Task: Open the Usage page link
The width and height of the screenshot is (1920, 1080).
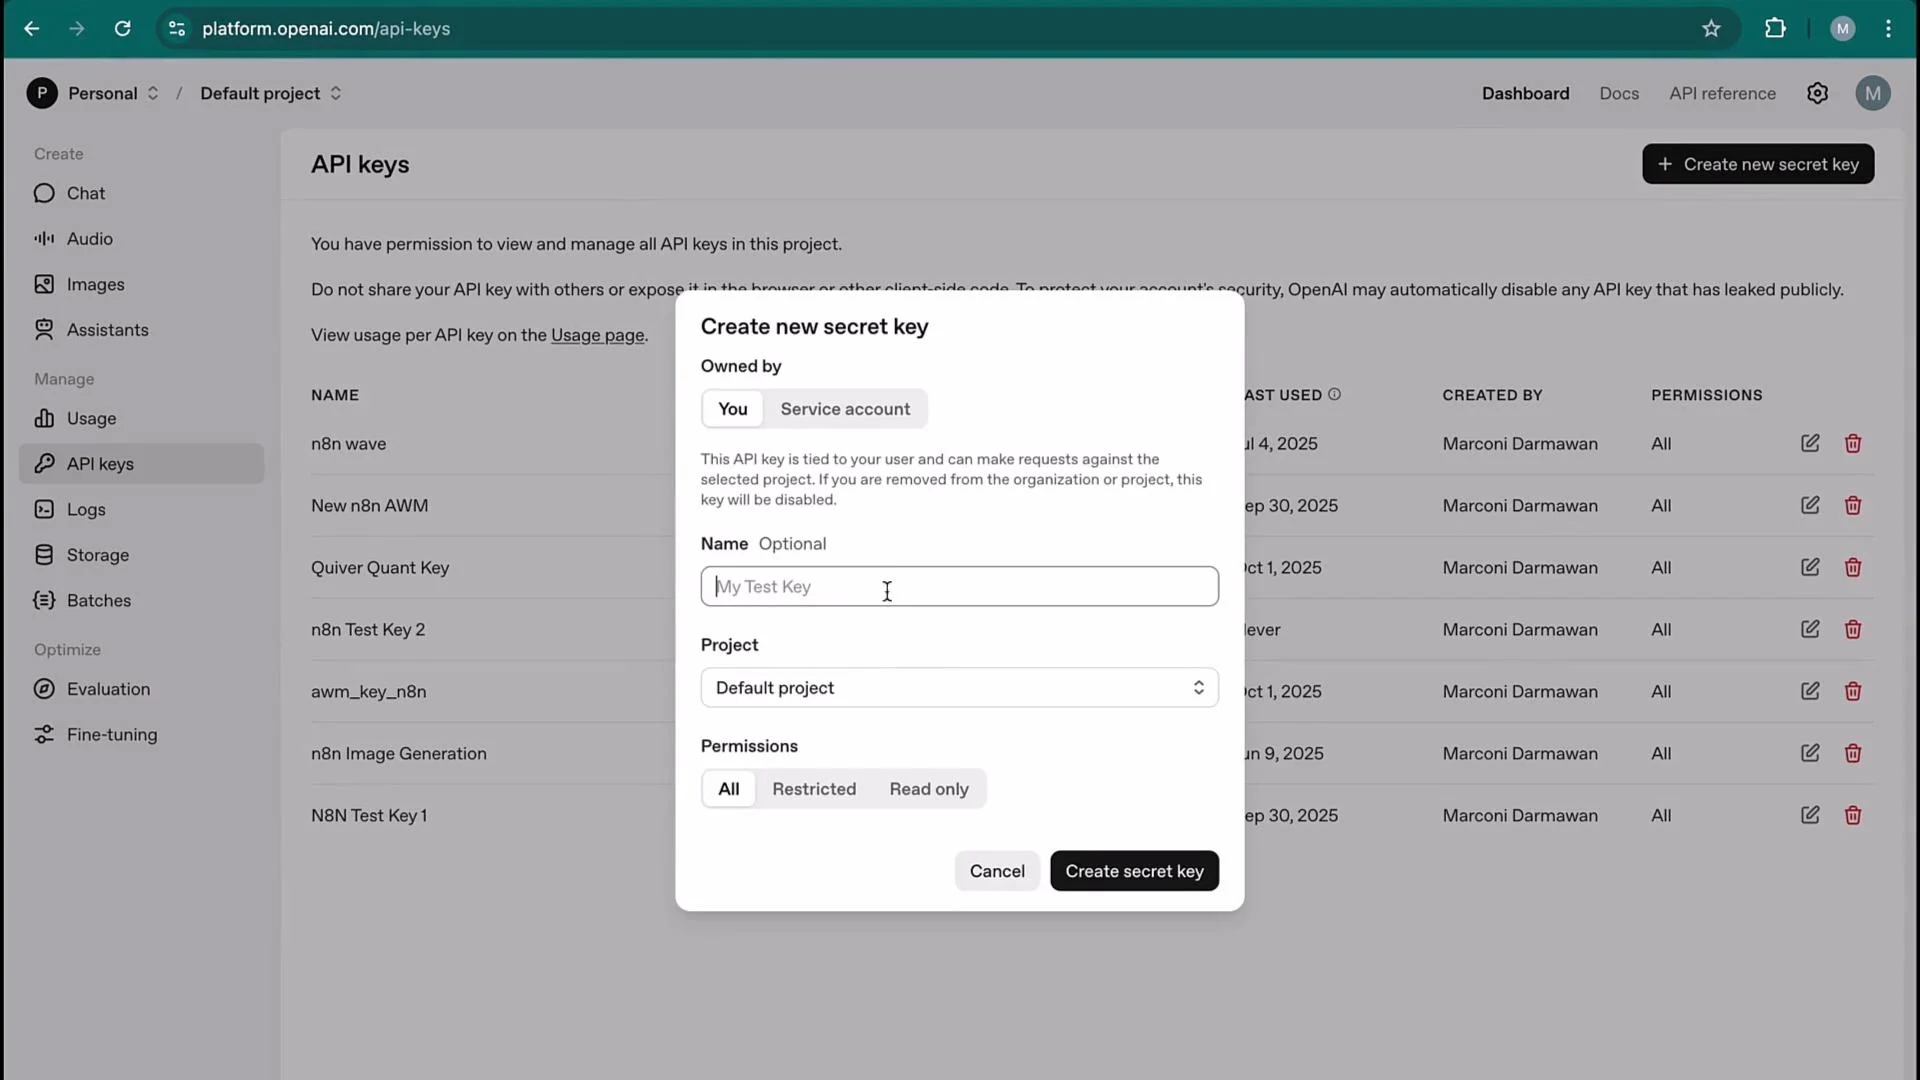Action: pyautogui.click(x=597, y=335)
